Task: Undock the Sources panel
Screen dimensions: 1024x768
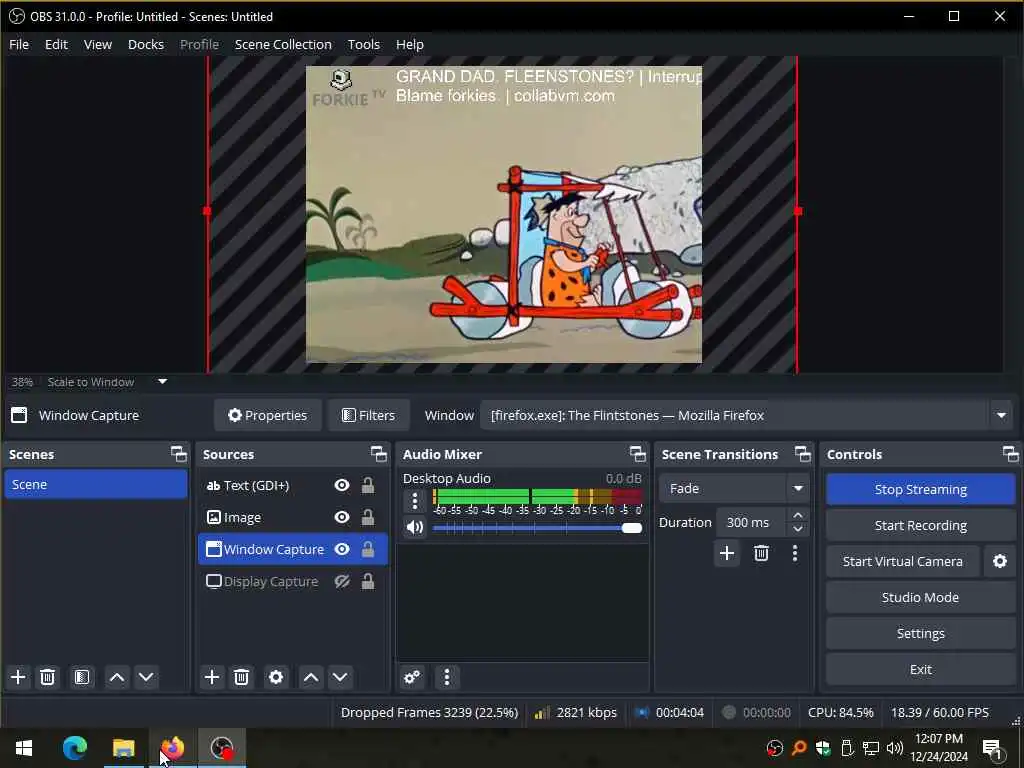Action: [x=379, y=454]
